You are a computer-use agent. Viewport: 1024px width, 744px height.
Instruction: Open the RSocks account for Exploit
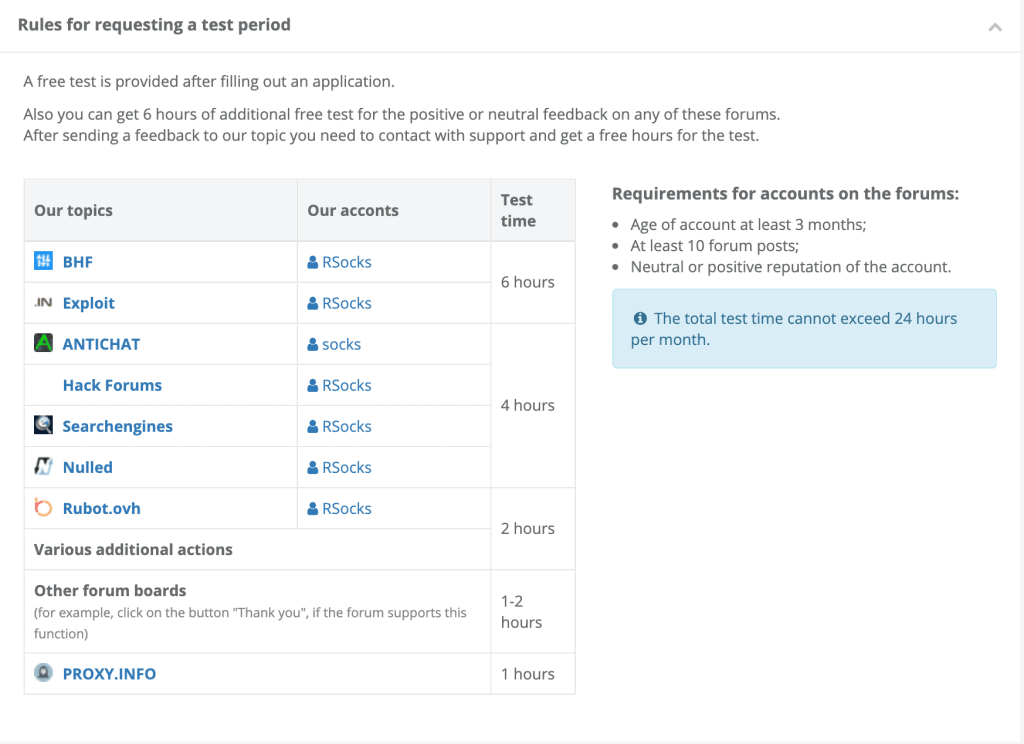[347, 303]
